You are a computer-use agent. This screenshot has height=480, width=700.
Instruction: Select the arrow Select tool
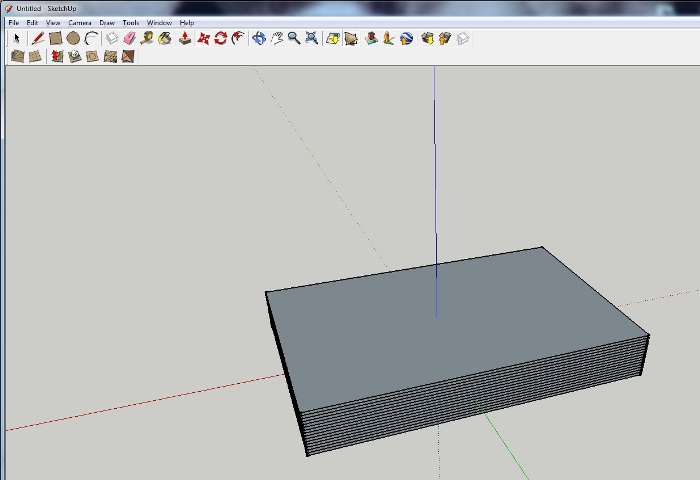click(17, 39)
